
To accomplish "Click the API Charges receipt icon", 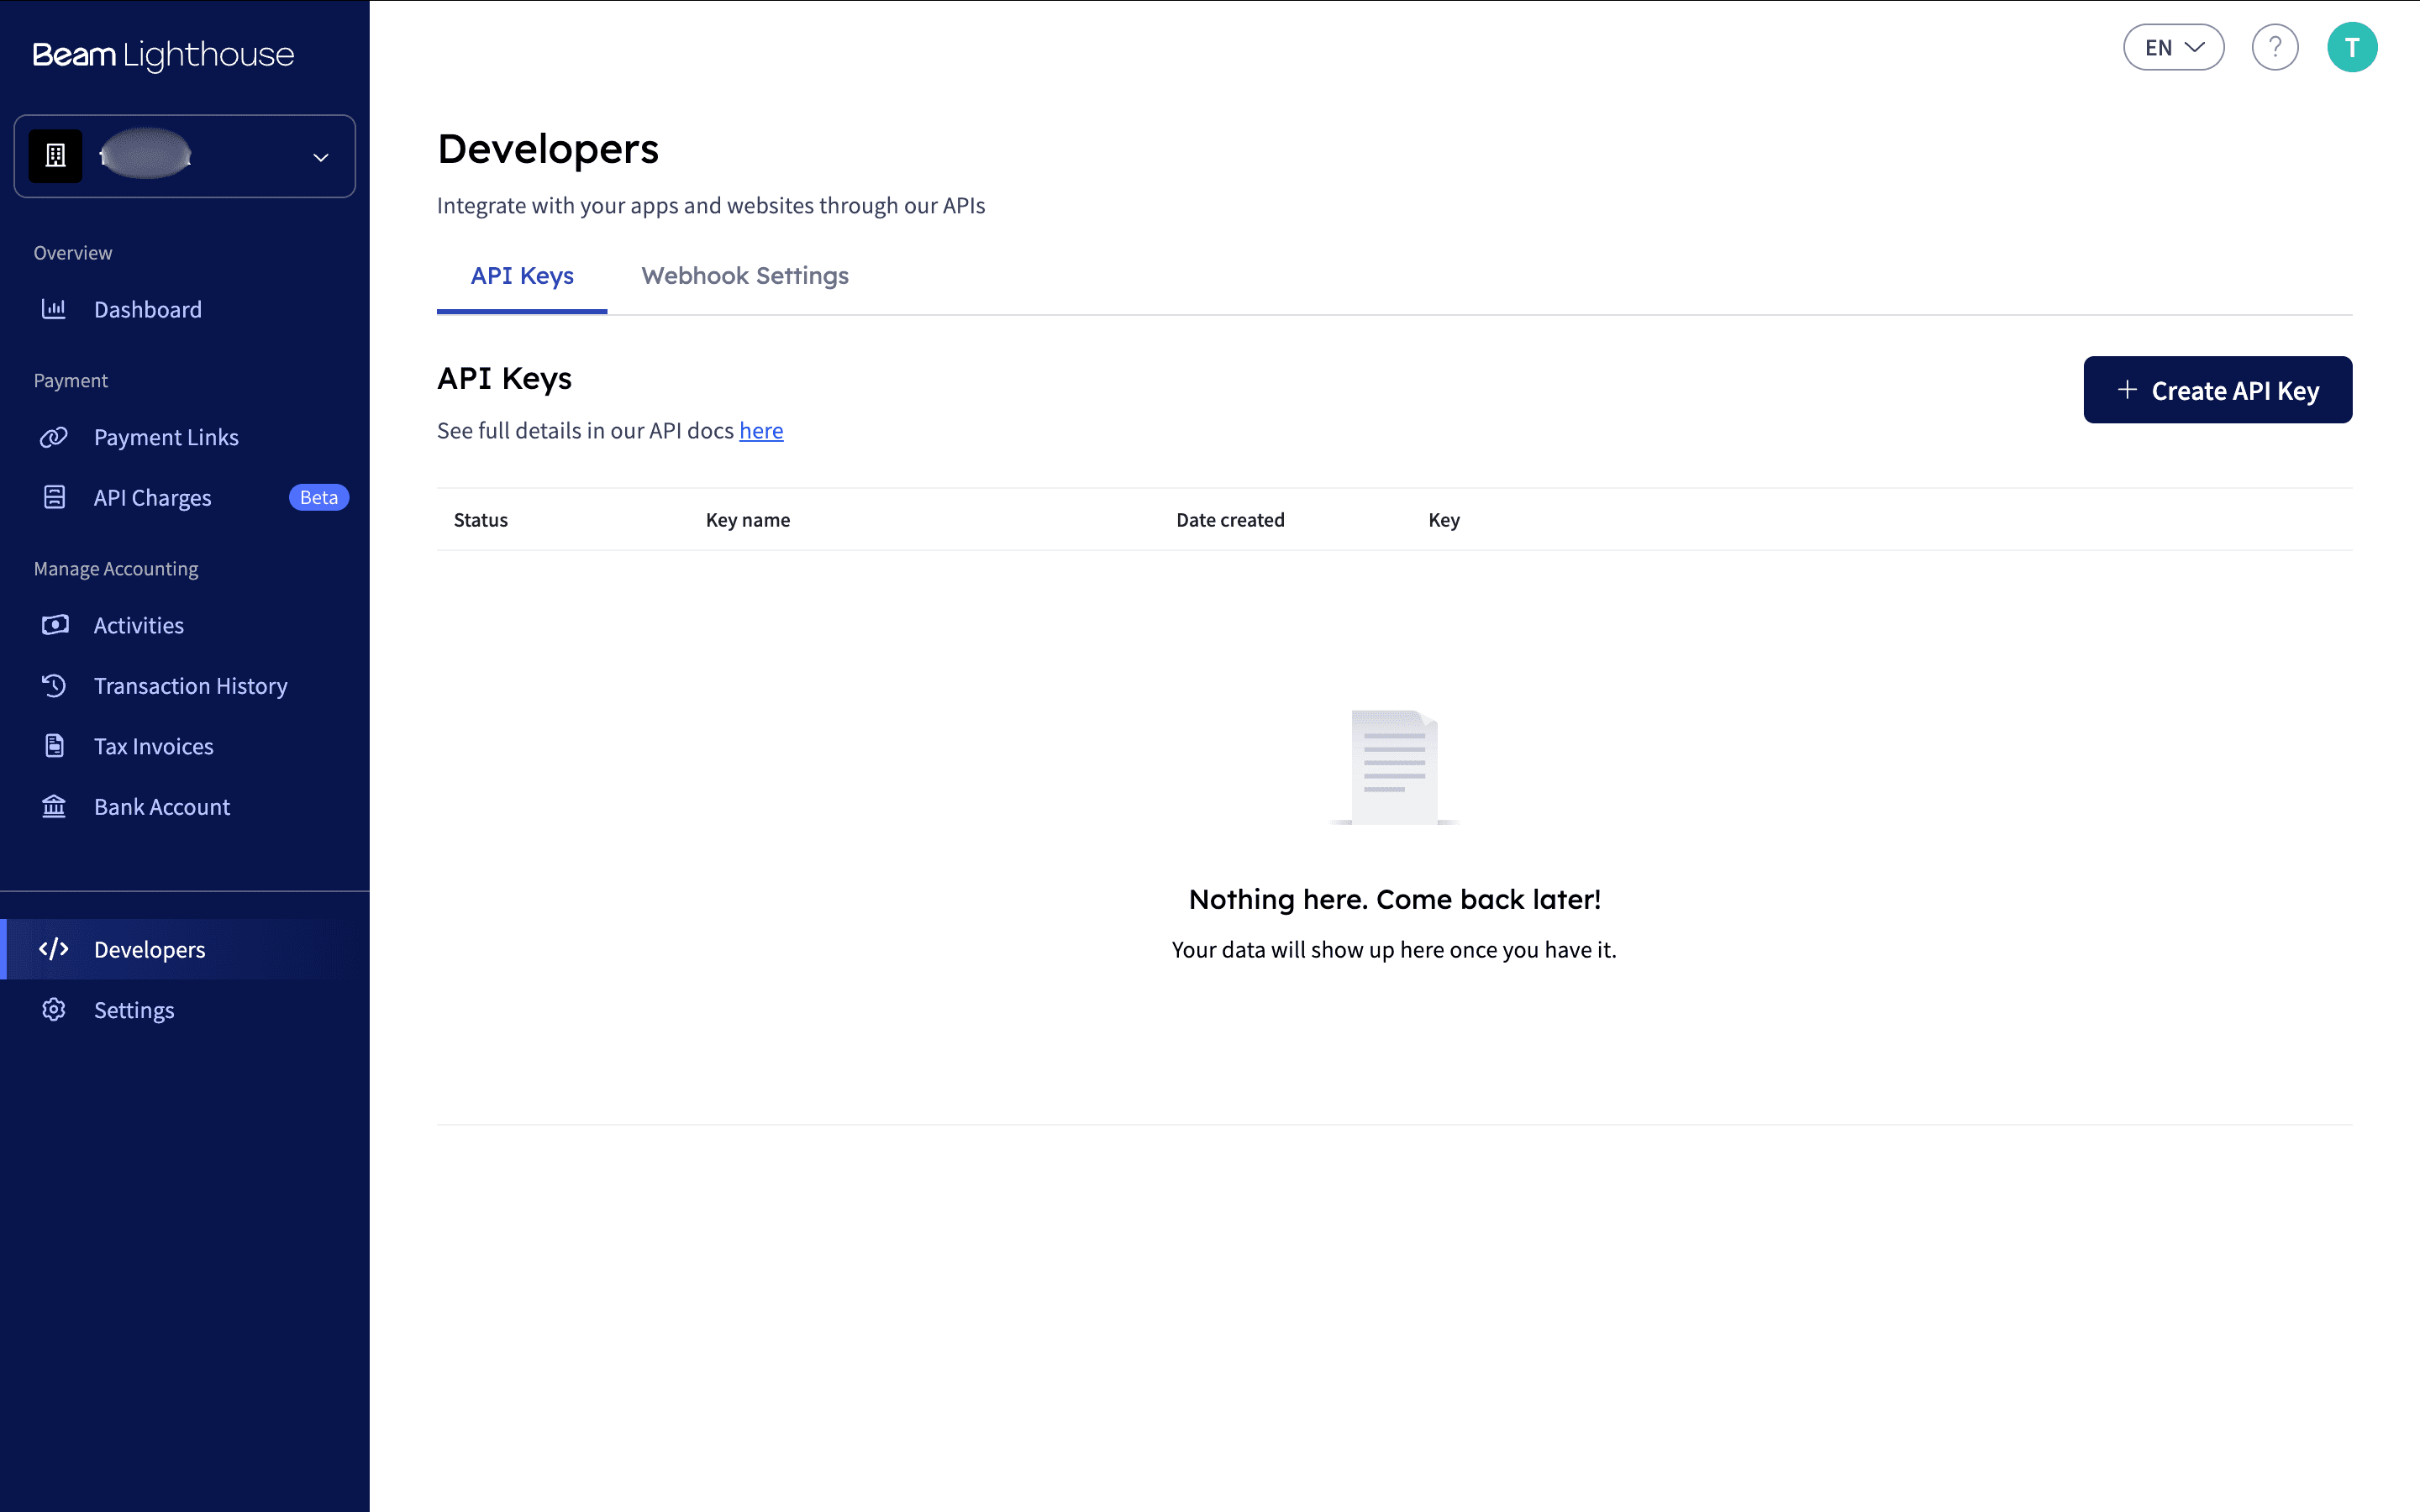I will tap(54, 497).
